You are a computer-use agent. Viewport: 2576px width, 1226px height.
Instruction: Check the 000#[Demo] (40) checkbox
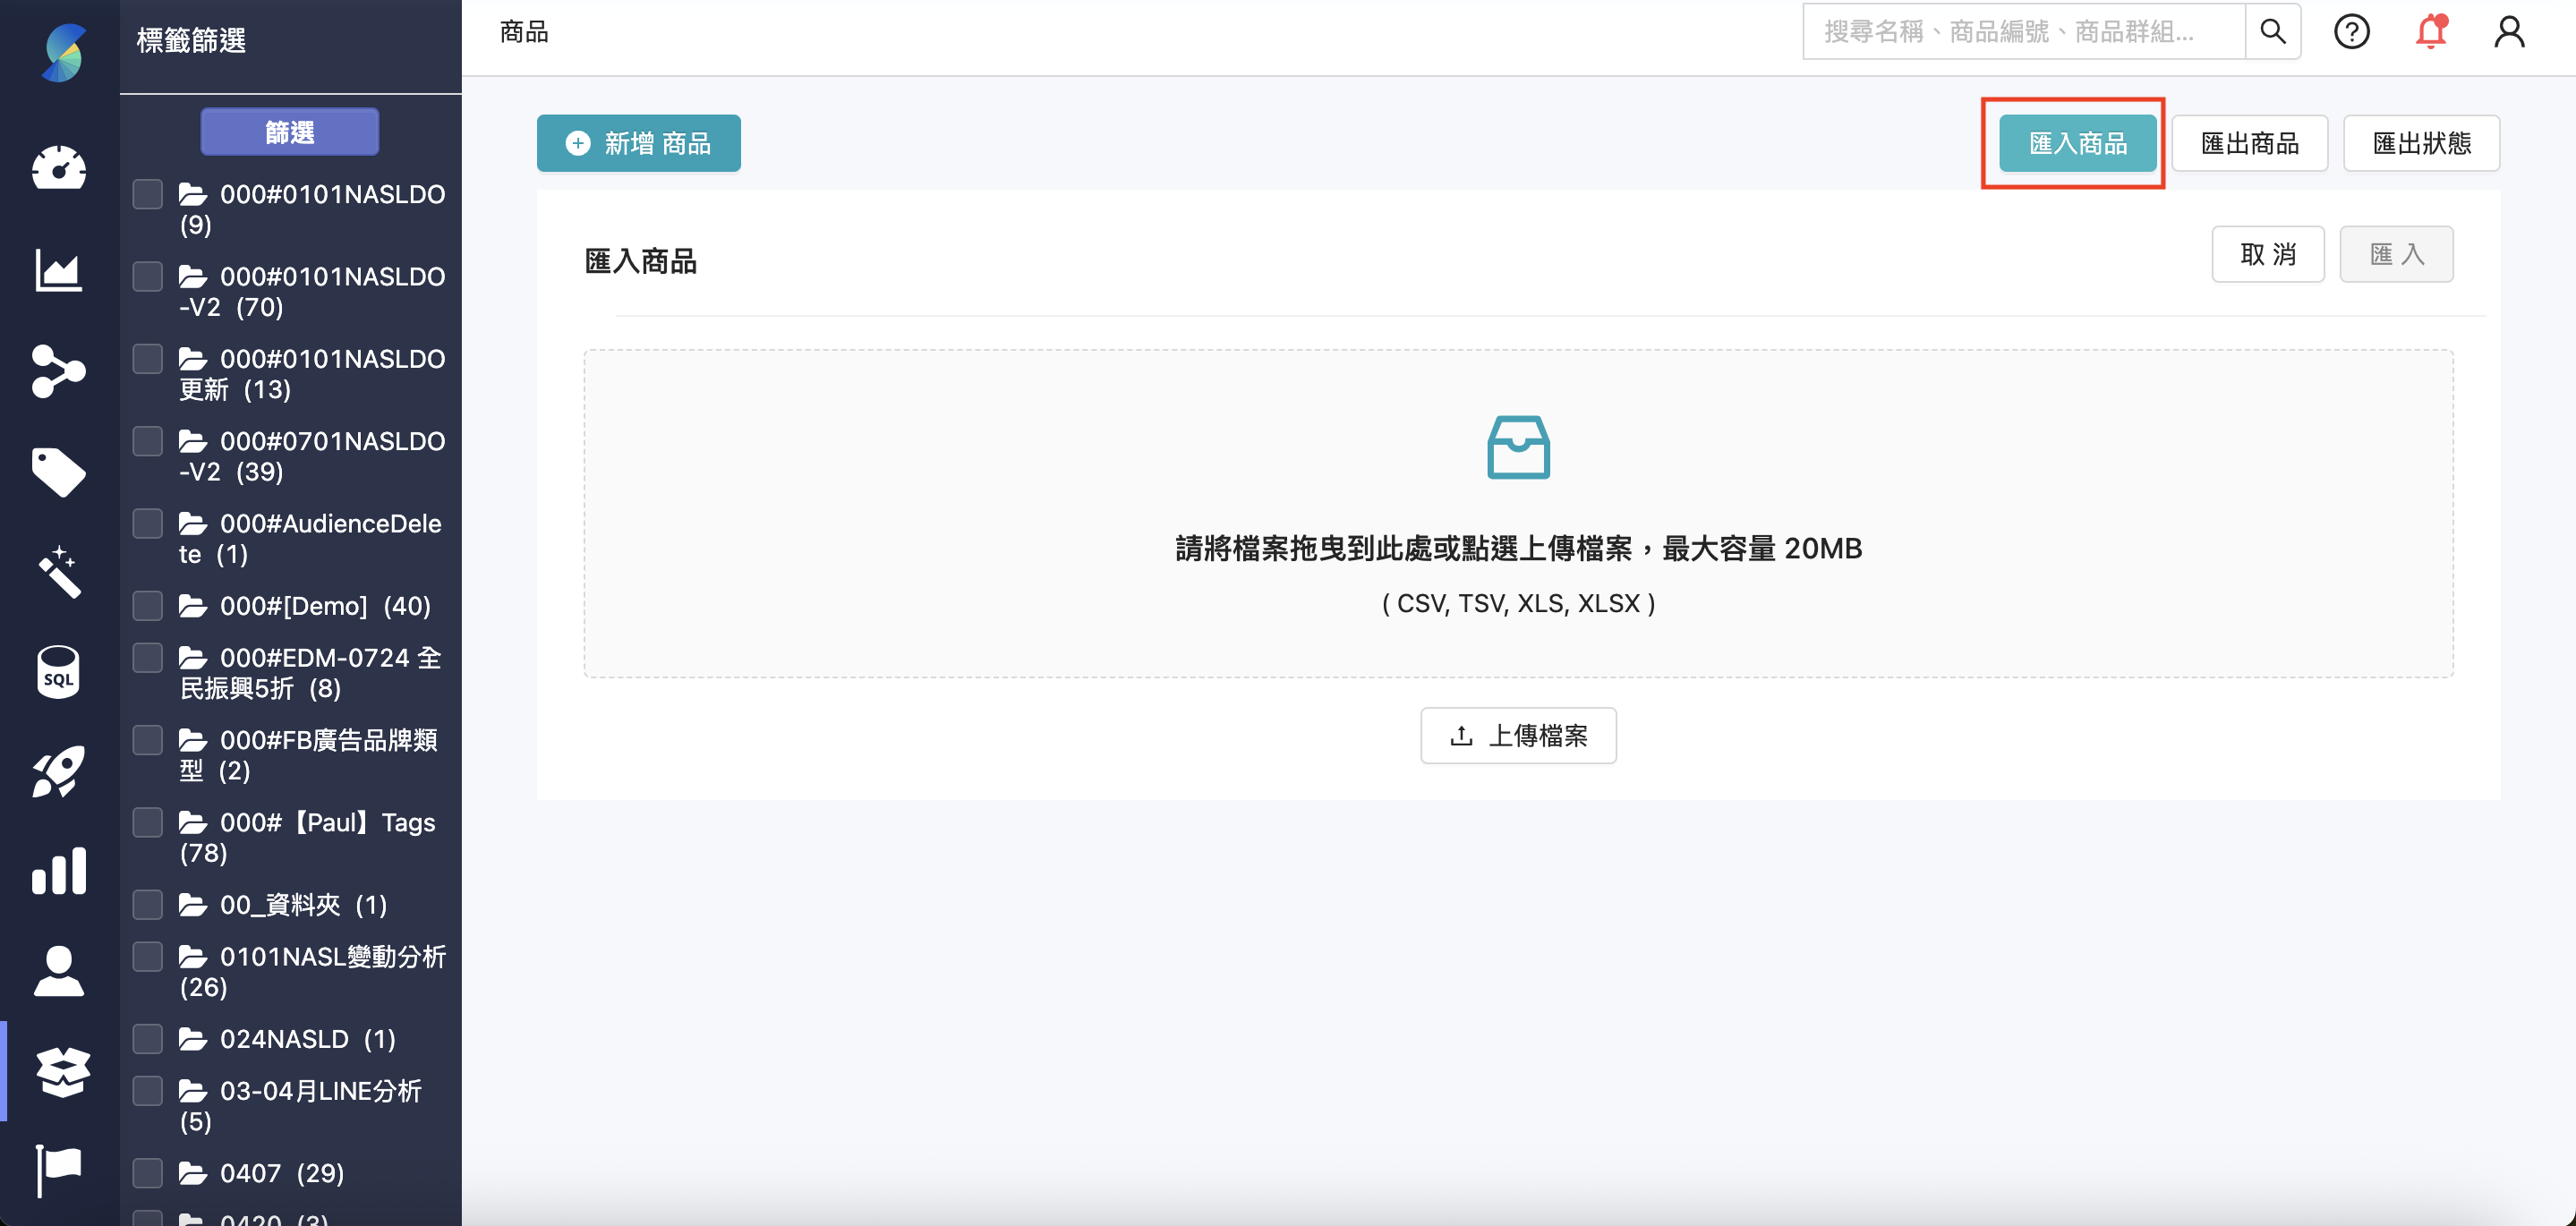[x=148, y=606]
